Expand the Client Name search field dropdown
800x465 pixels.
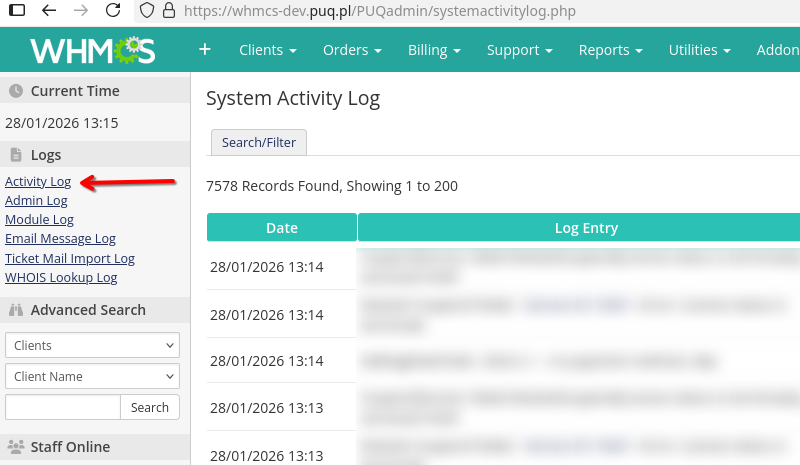pos(91,376)
